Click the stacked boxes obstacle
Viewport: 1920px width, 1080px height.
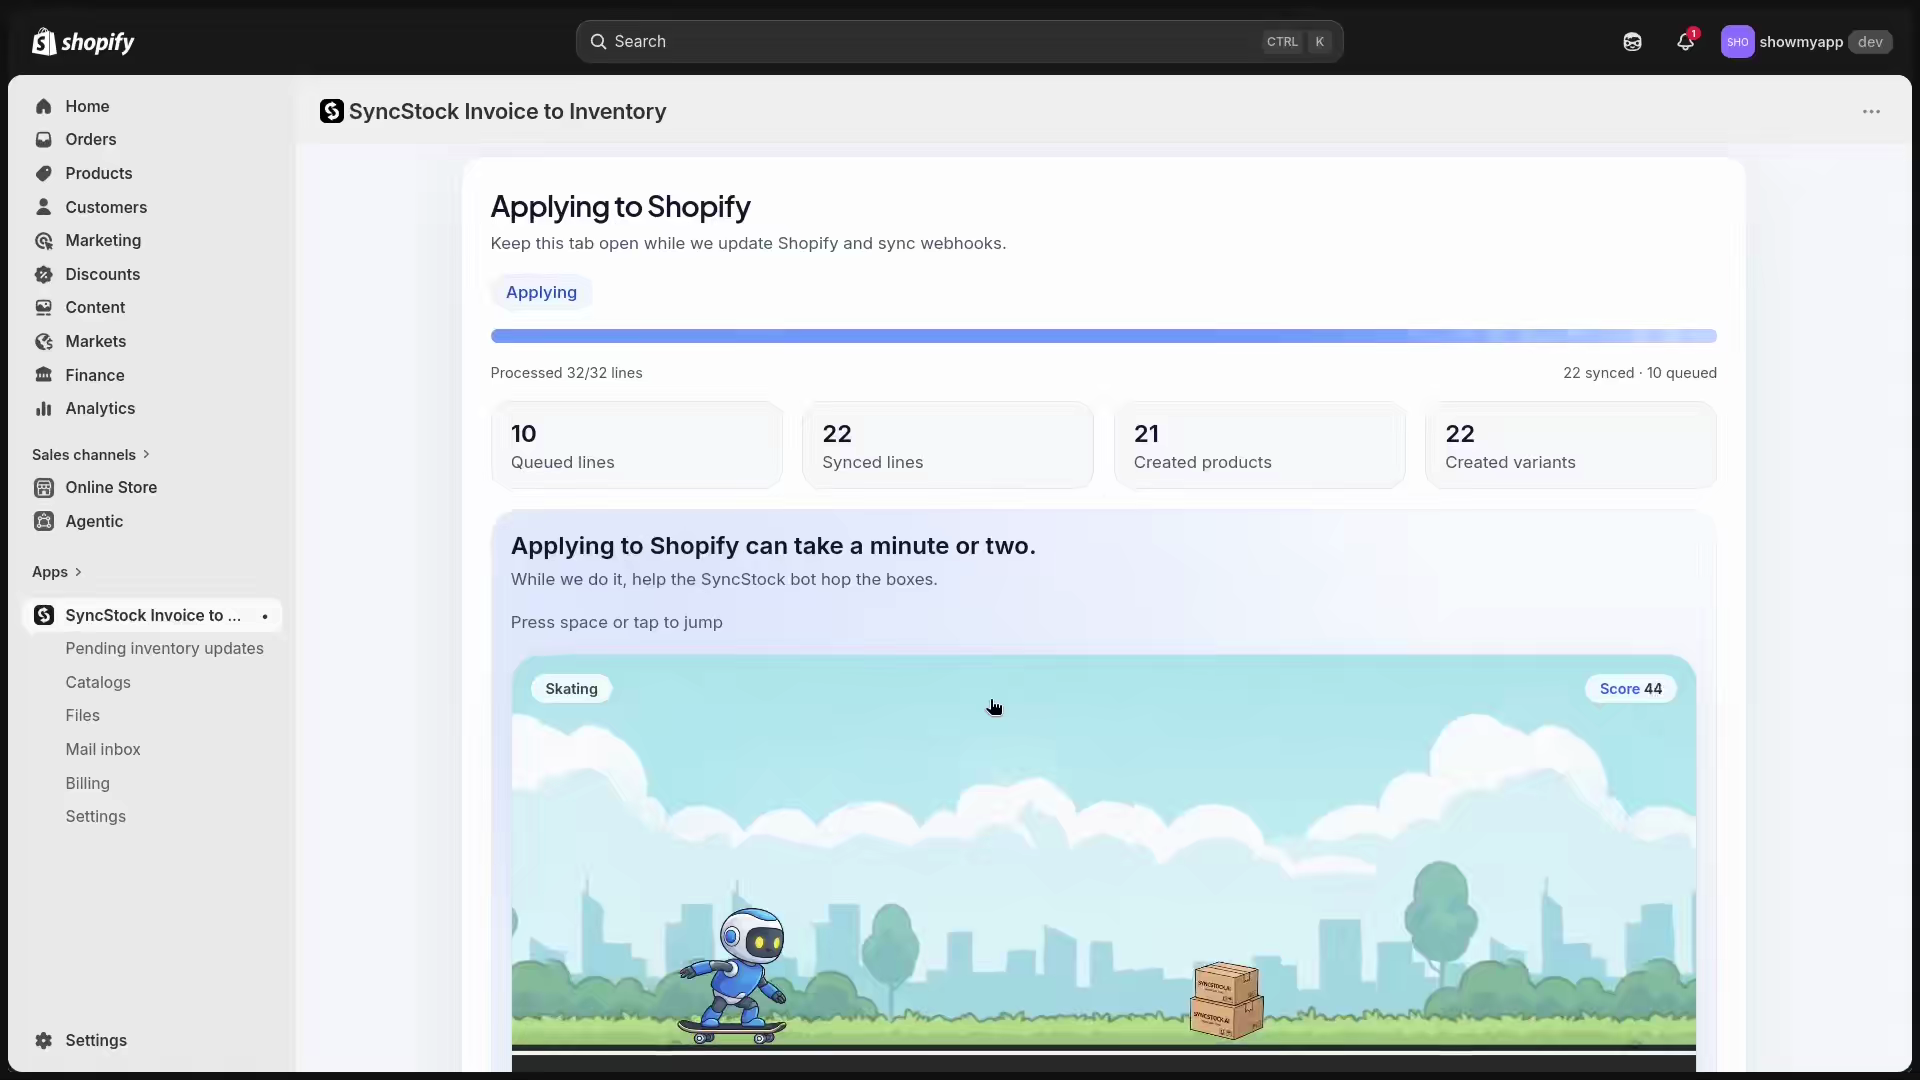1226,1000
